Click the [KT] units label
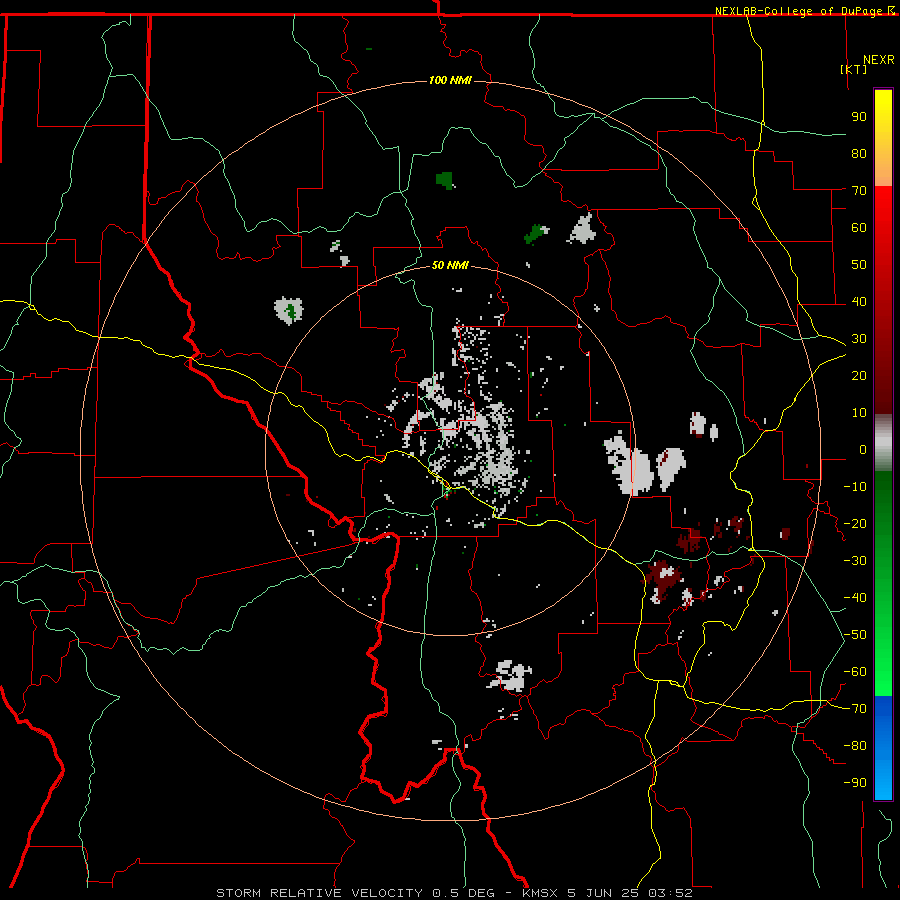The width and height of the screenshot is (900, 900). [x=854, y=69]
